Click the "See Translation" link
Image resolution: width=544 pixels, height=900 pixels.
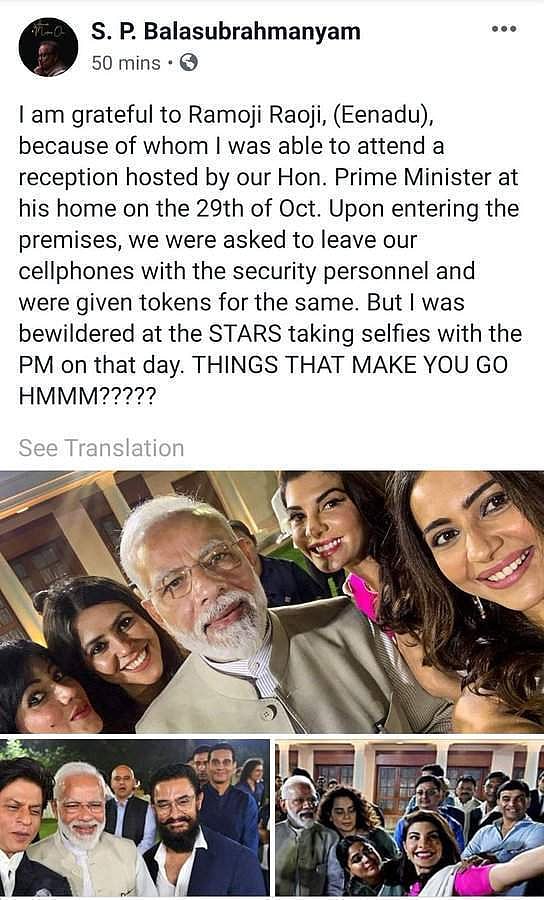point(101,448)
